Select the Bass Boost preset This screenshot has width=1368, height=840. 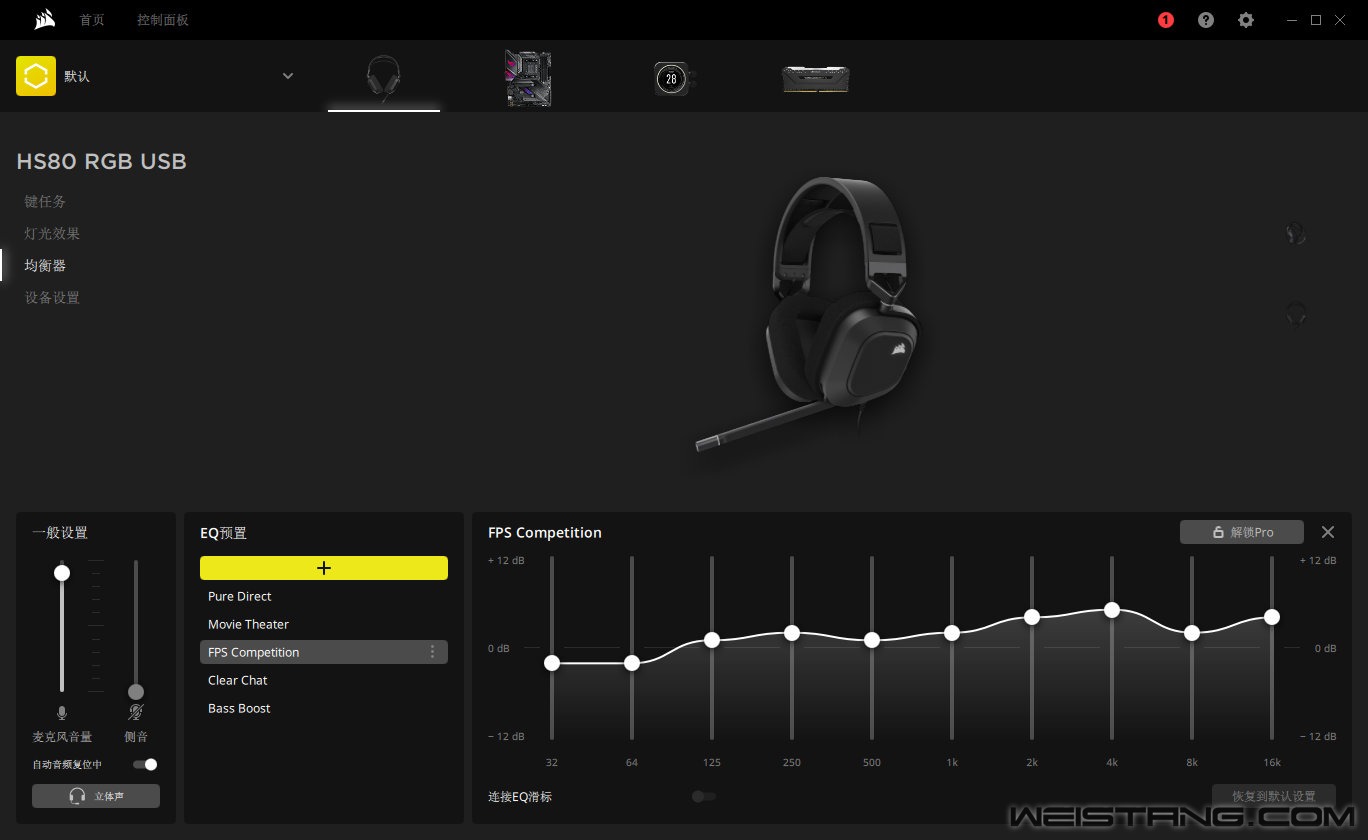pos(324,708)
